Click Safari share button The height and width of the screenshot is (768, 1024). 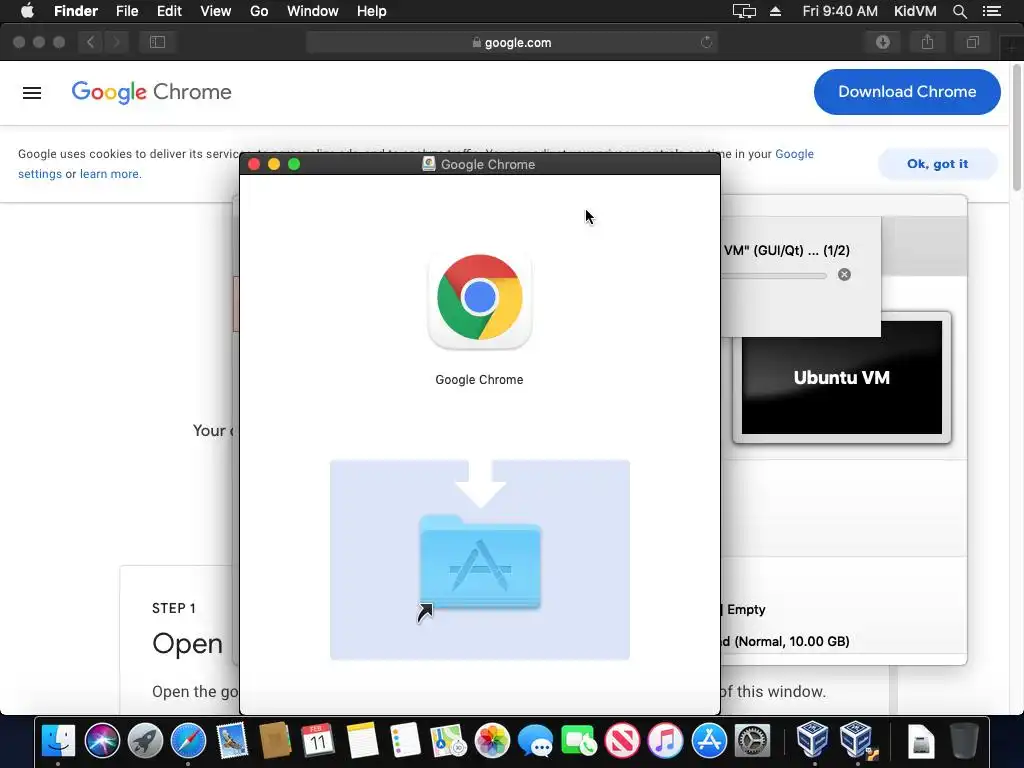pos(927,42)
